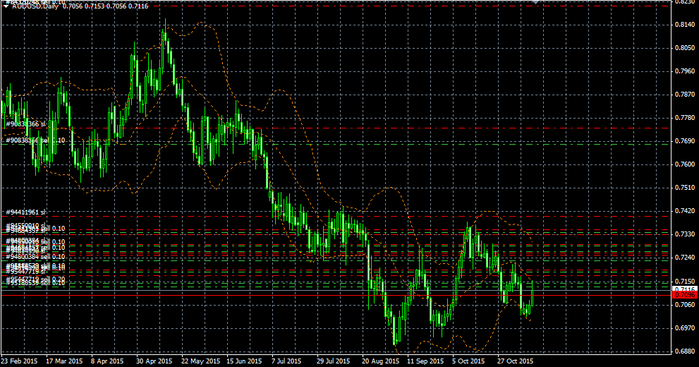Click the 17 Mar 2015 date label
This screenshot has height=367, width=699.
(64, 361)
